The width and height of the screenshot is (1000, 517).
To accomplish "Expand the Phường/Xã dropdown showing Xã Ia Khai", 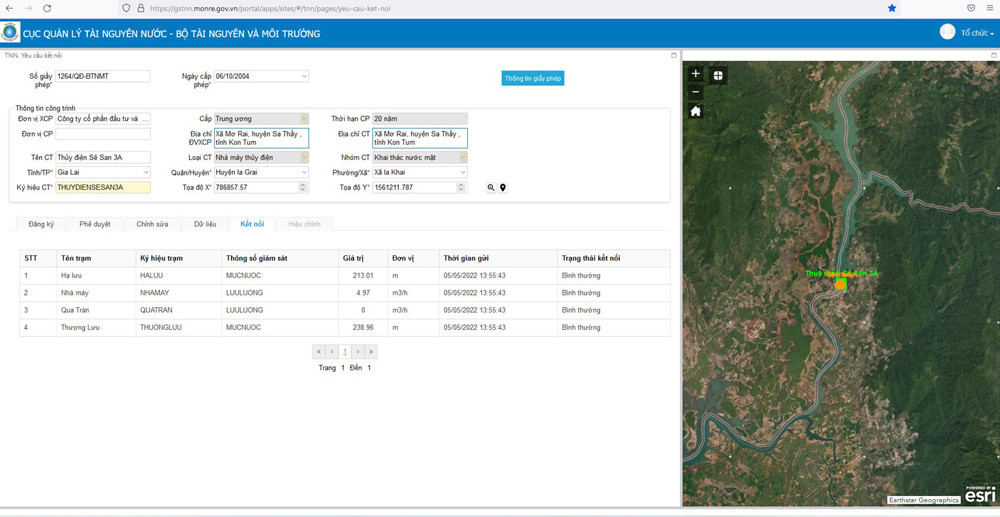I will coord(462,172).
